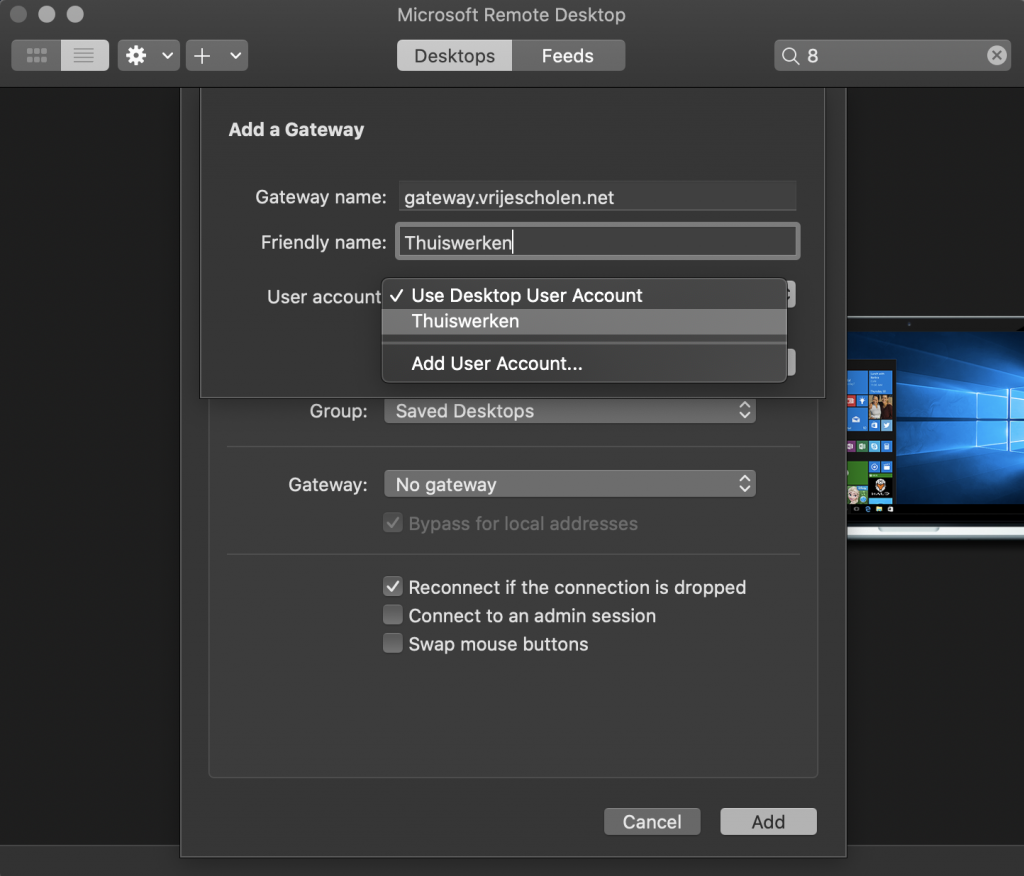Expand the add menu chevron
Screen dimensions: 1024x876
[x=236, y=56]
